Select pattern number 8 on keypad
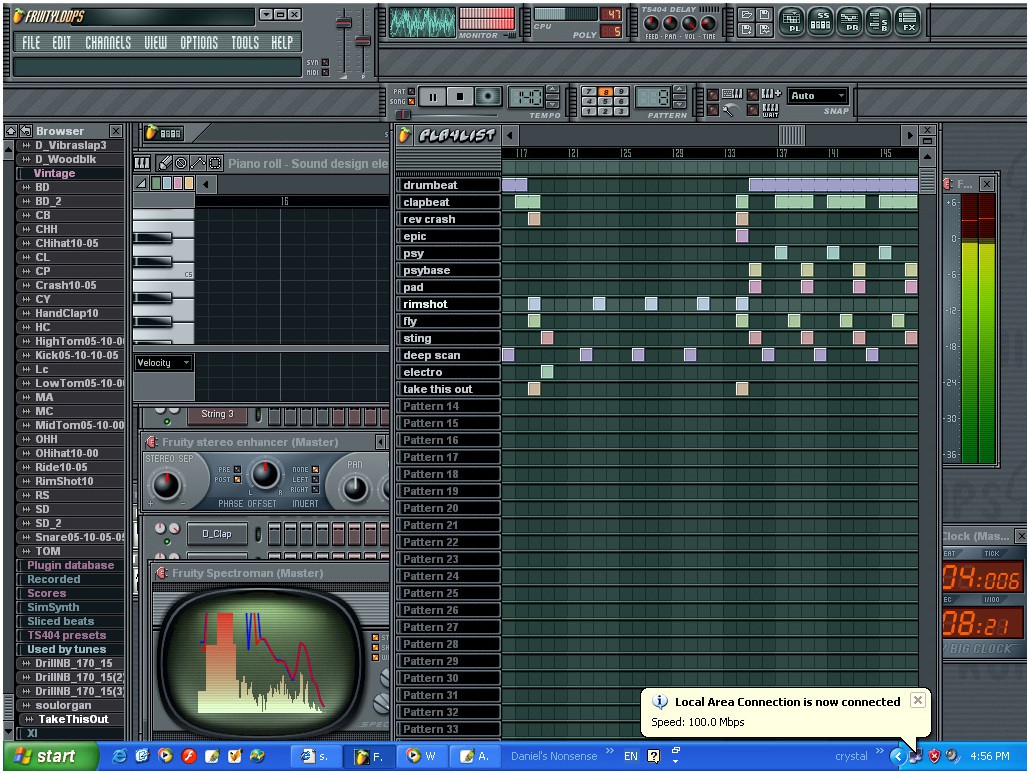This screenshot has width=1030, height=774. pyautogui.click(x=605, y=92)
